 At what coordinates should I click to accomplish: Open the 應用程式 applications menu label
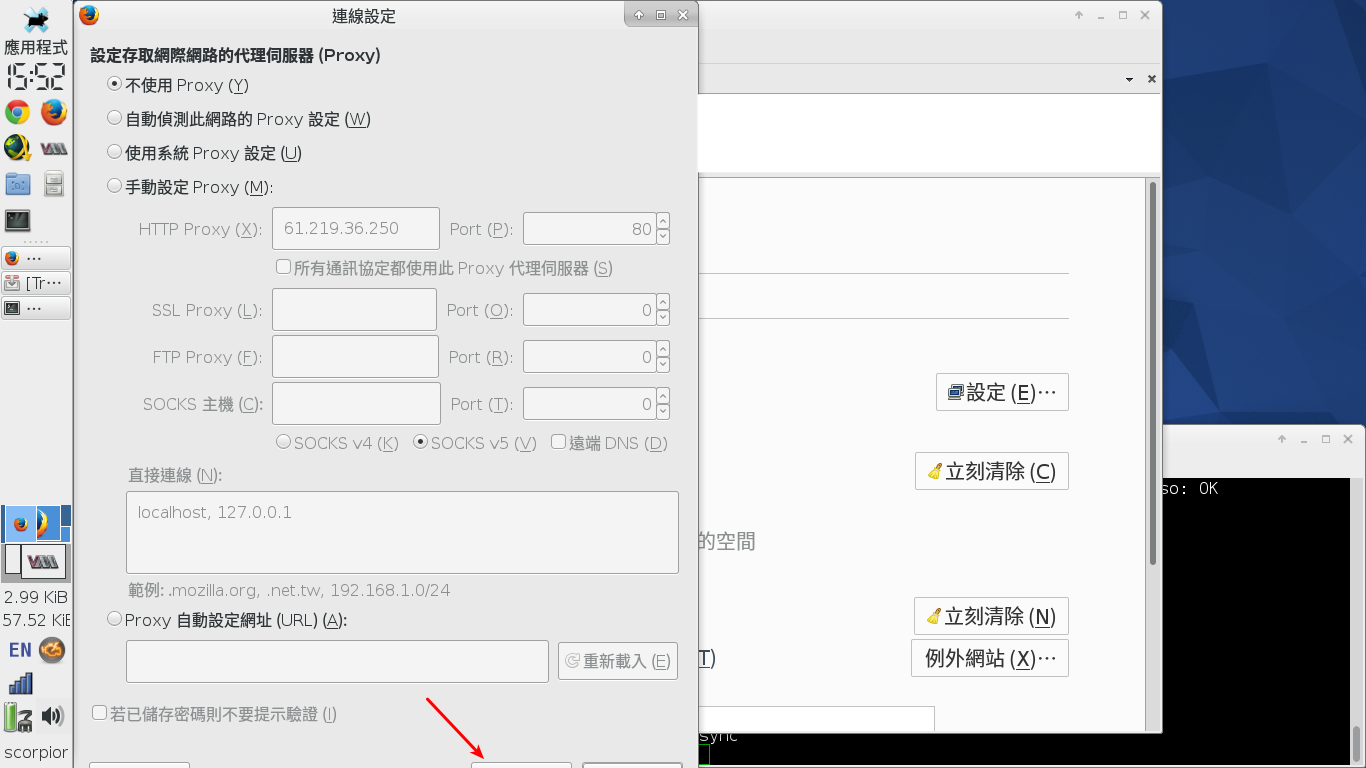tap(36, 47)
